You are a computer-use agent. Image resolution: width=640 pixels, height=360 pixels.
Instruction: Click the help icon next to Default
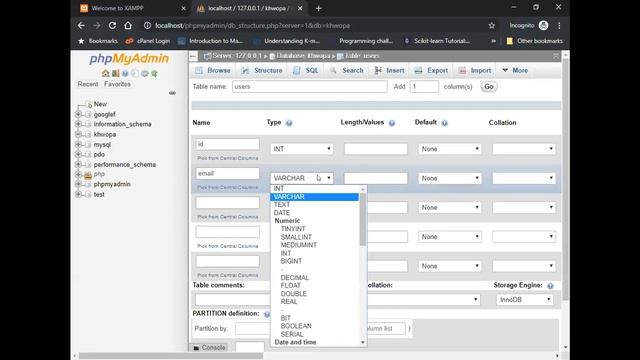coord(444,123)
